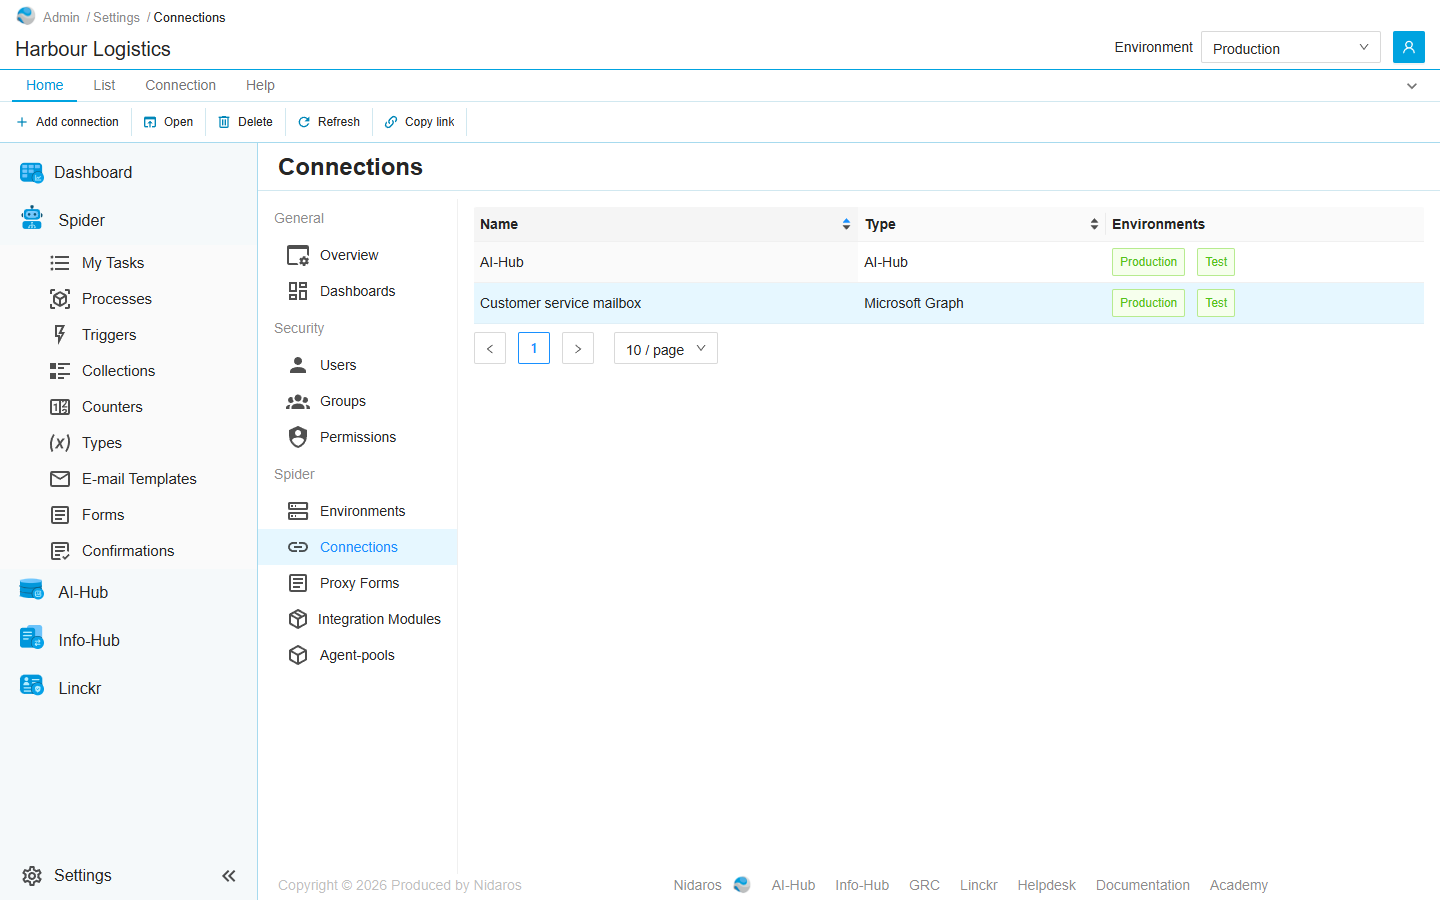Open the Documentation footer link
The image size is (1440, 900).
(x=1143, y=885)
